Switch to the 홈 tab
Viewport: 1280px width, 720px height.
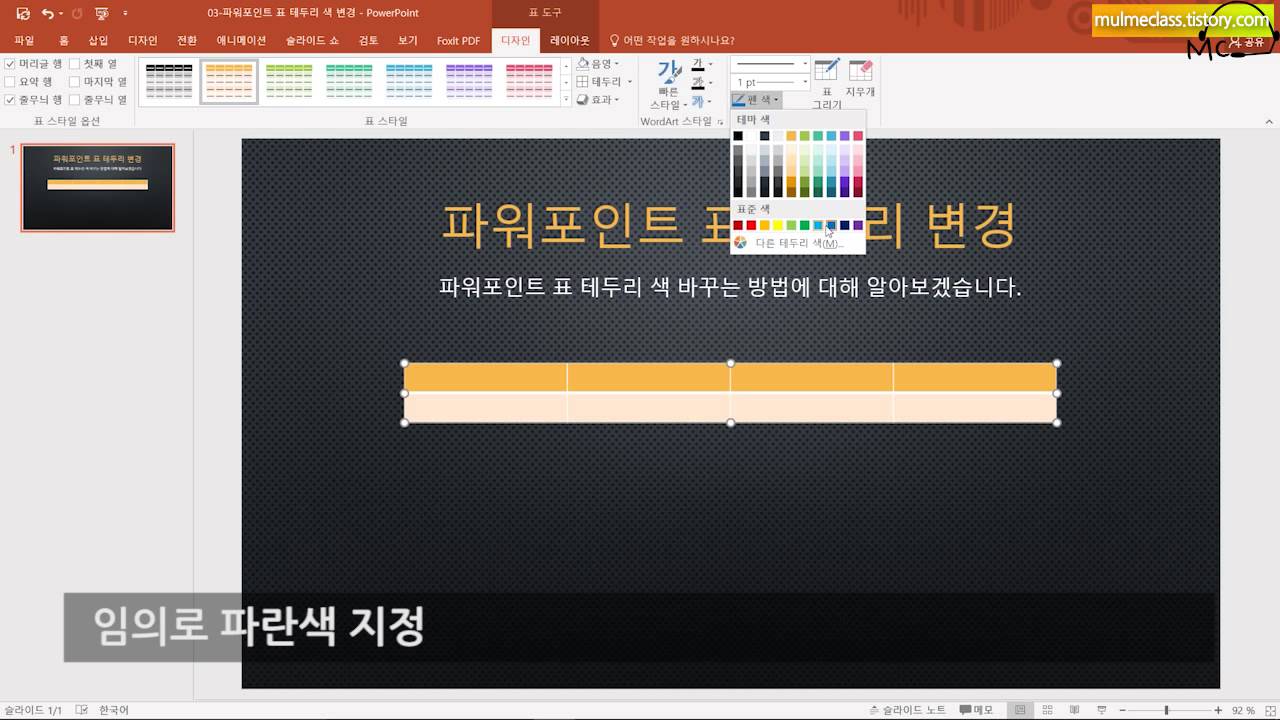[x=64, y=41]
